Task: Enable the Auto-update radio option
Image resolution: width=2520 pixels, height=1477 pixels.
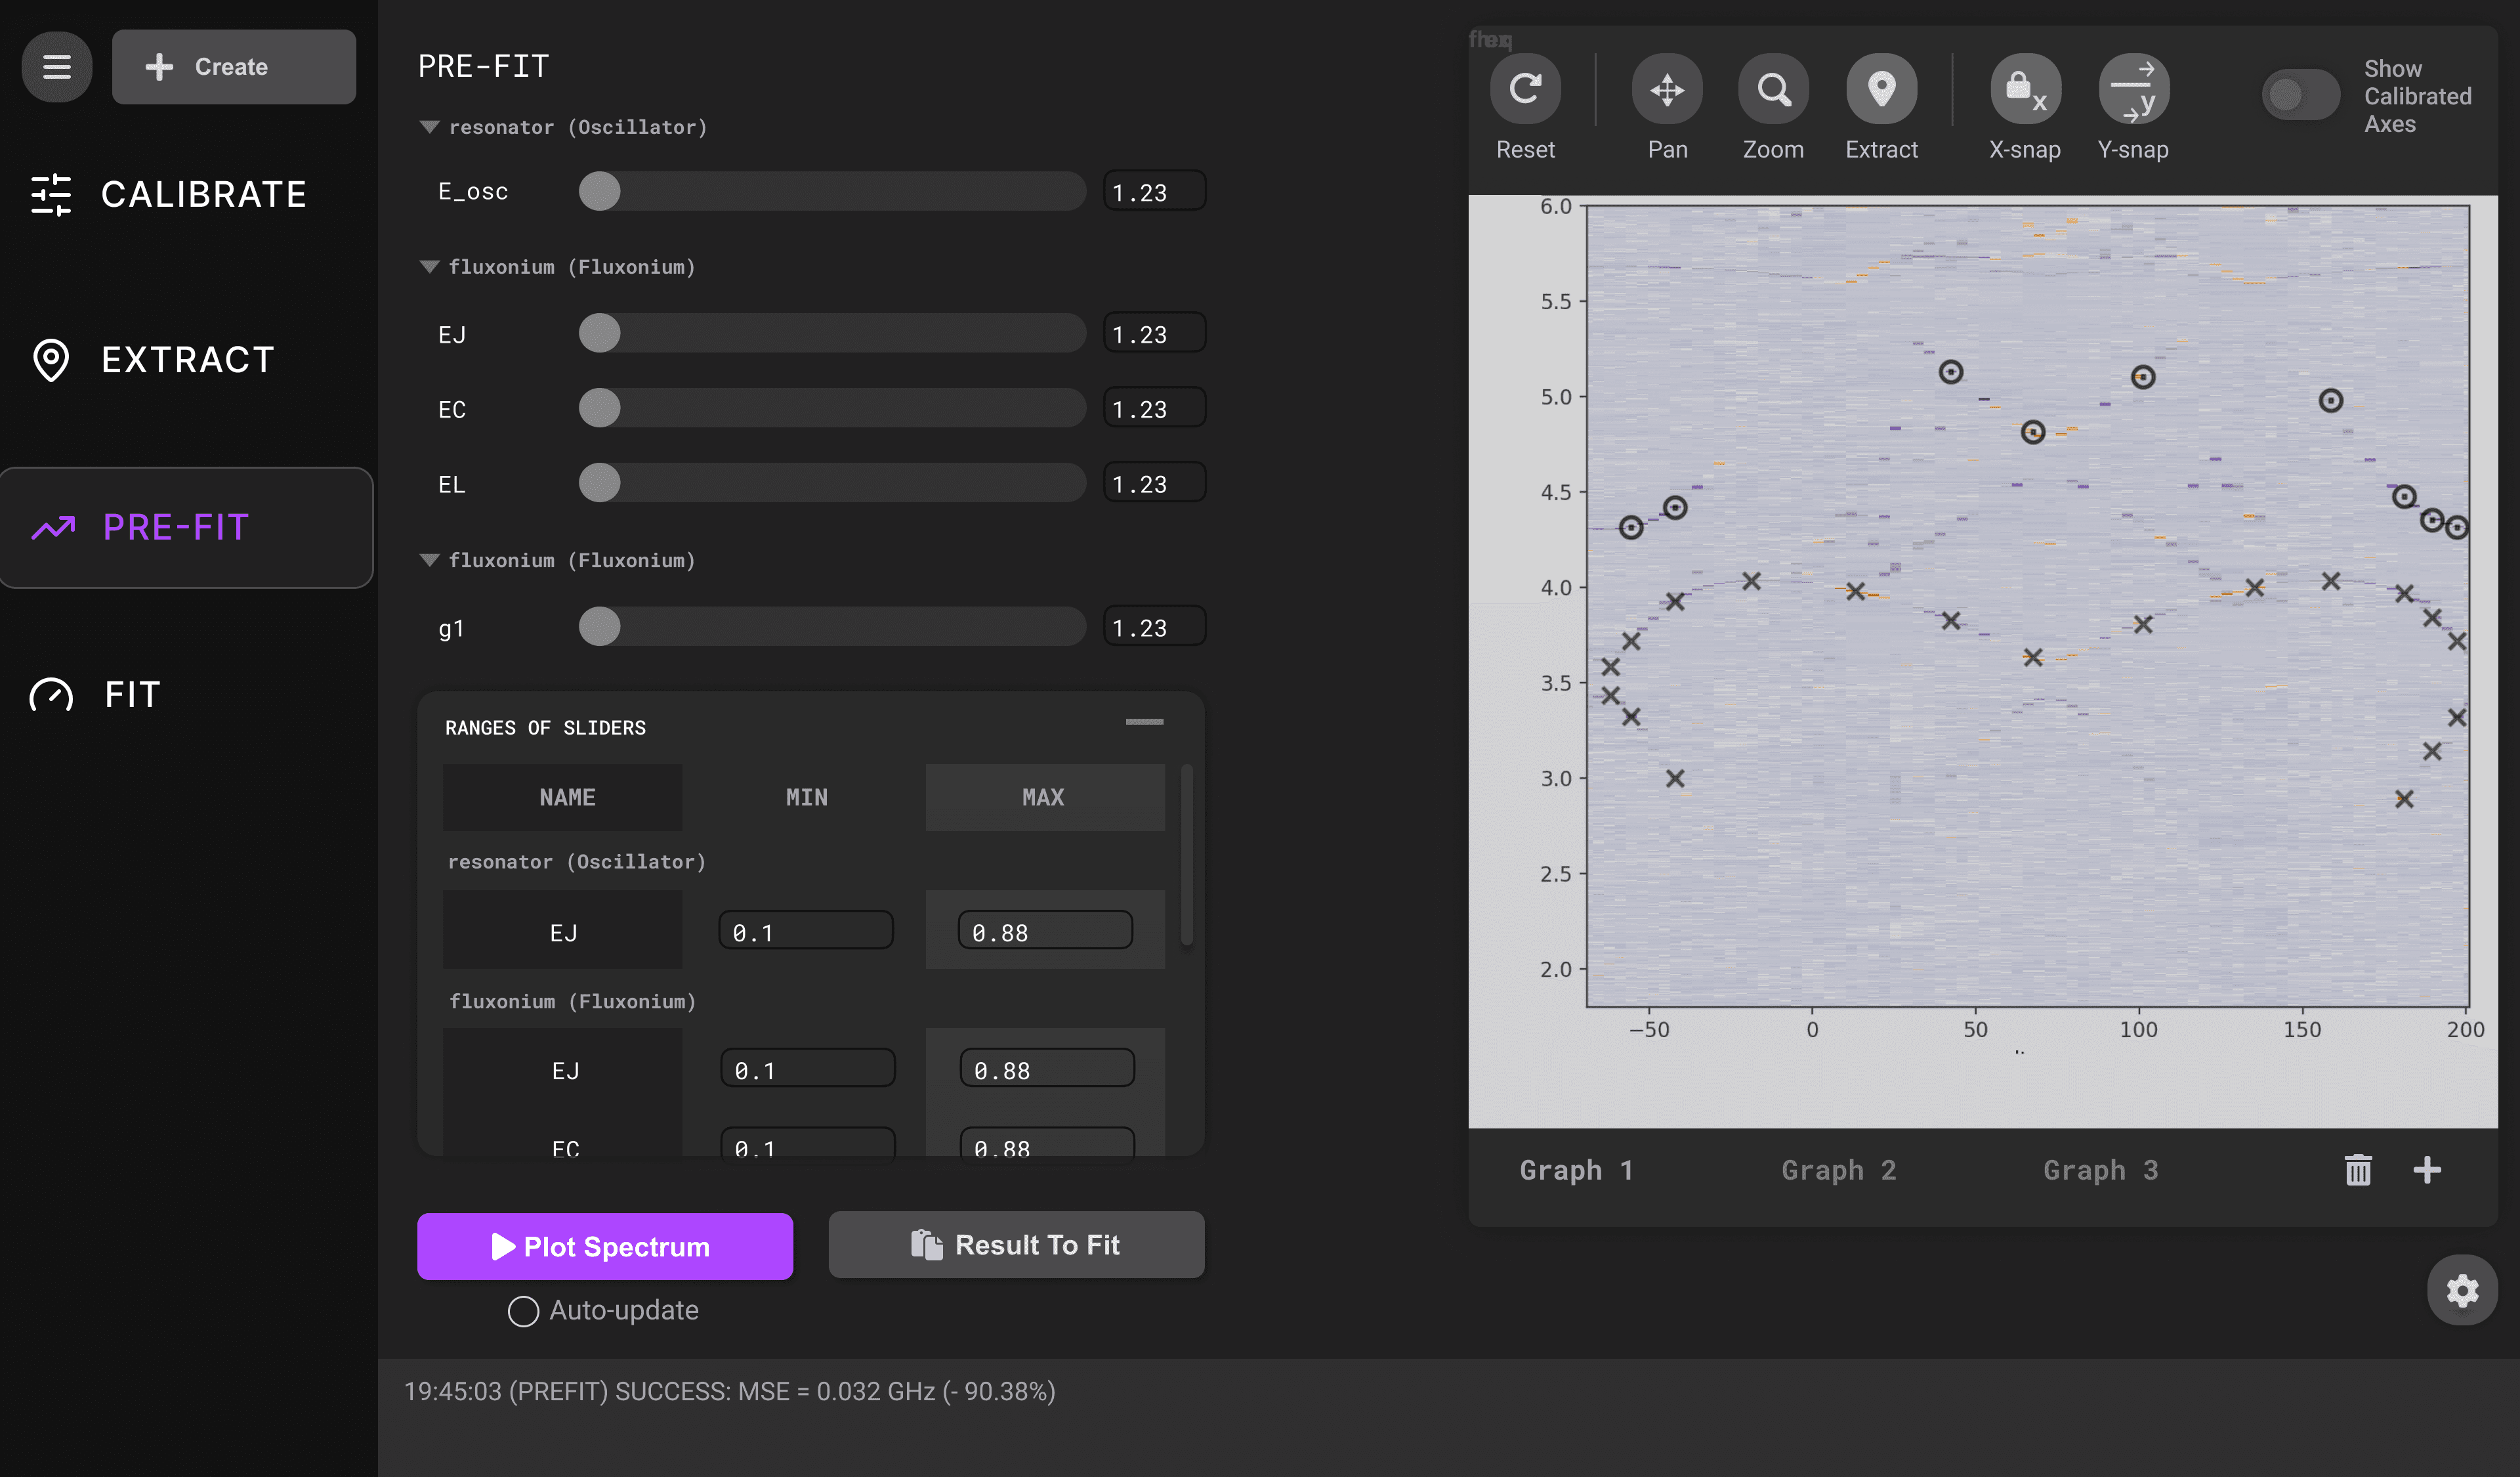Action: pyautogui.click(x=523, y=1311)
